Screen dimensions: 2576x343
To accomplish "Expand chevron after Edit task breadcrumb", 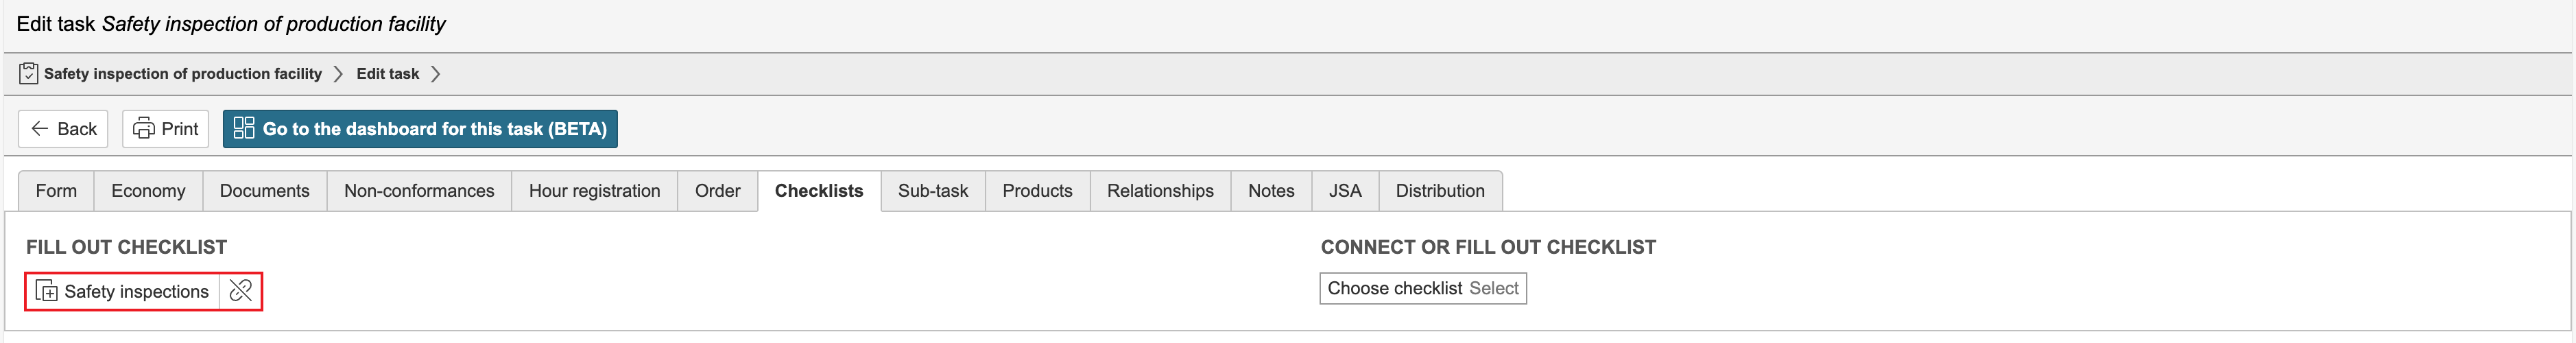I will [435, 74].
